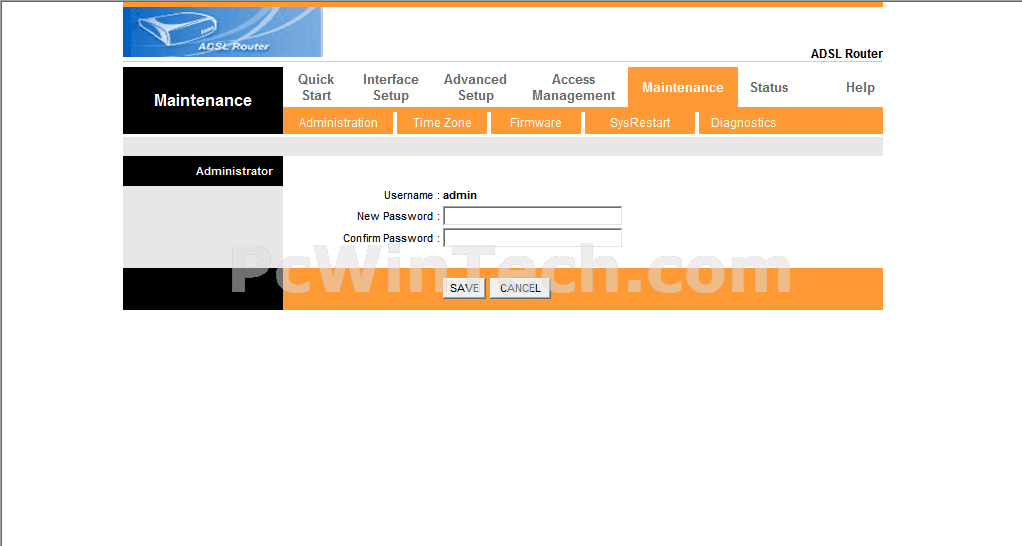Select the Maintenance tab
This screenshot has width=1022, height=546.
tap(682, 87)
